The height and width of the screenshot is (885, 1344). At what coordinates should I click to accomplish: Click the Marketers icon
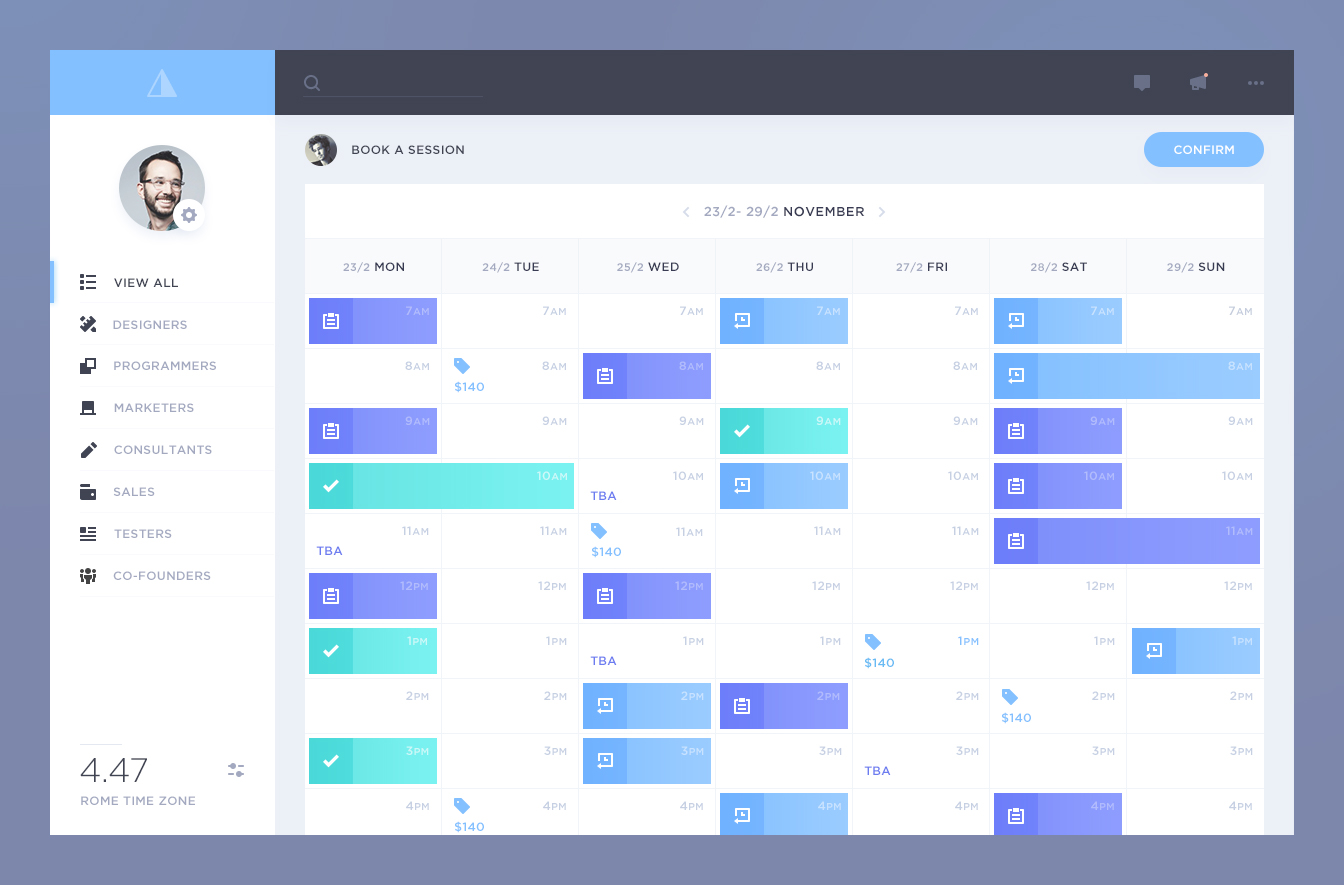point(88,408)
